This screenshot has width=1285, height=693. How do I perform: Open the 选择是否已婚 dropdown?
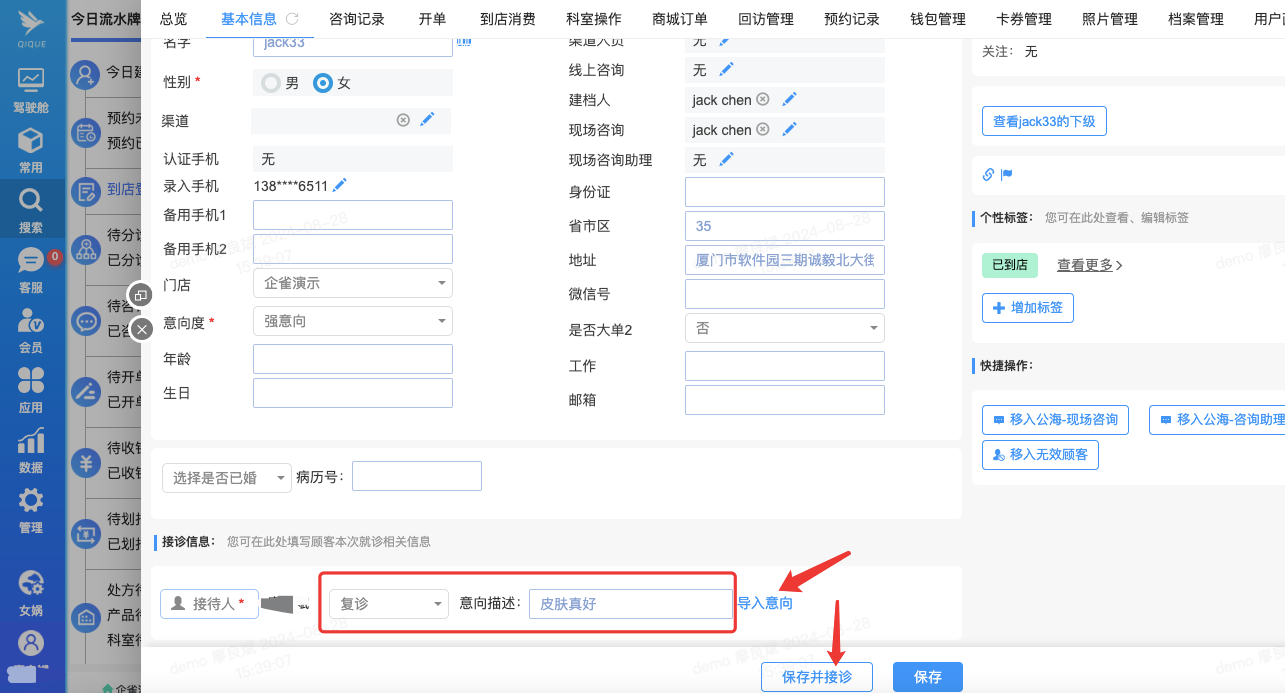(x=227, y=478)
